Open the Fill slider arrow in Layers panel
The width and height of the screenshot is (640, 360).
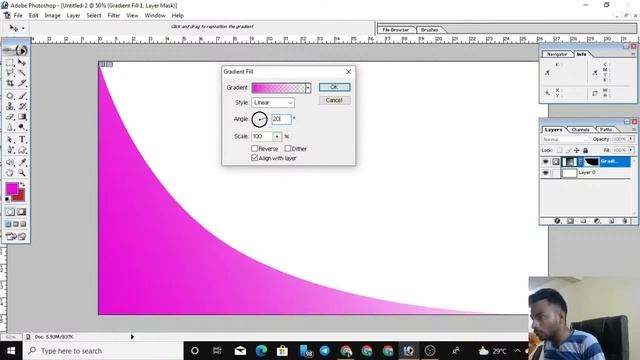coord(631,150)
